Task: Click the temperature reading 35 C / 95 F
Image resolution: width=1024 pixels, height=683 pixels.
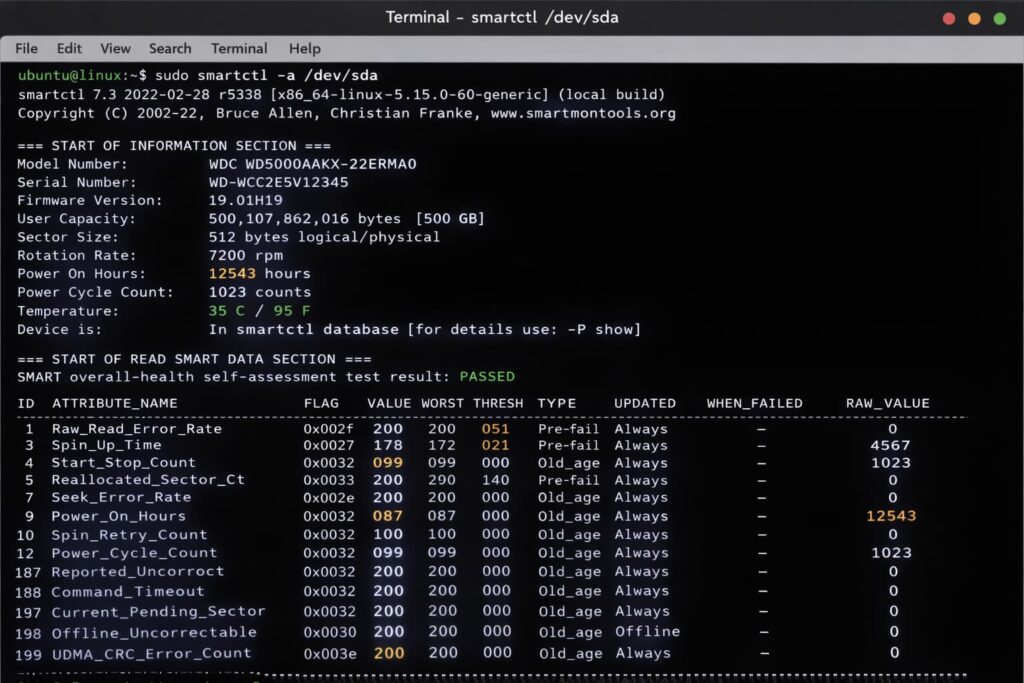Action: [x=259, y=311]
